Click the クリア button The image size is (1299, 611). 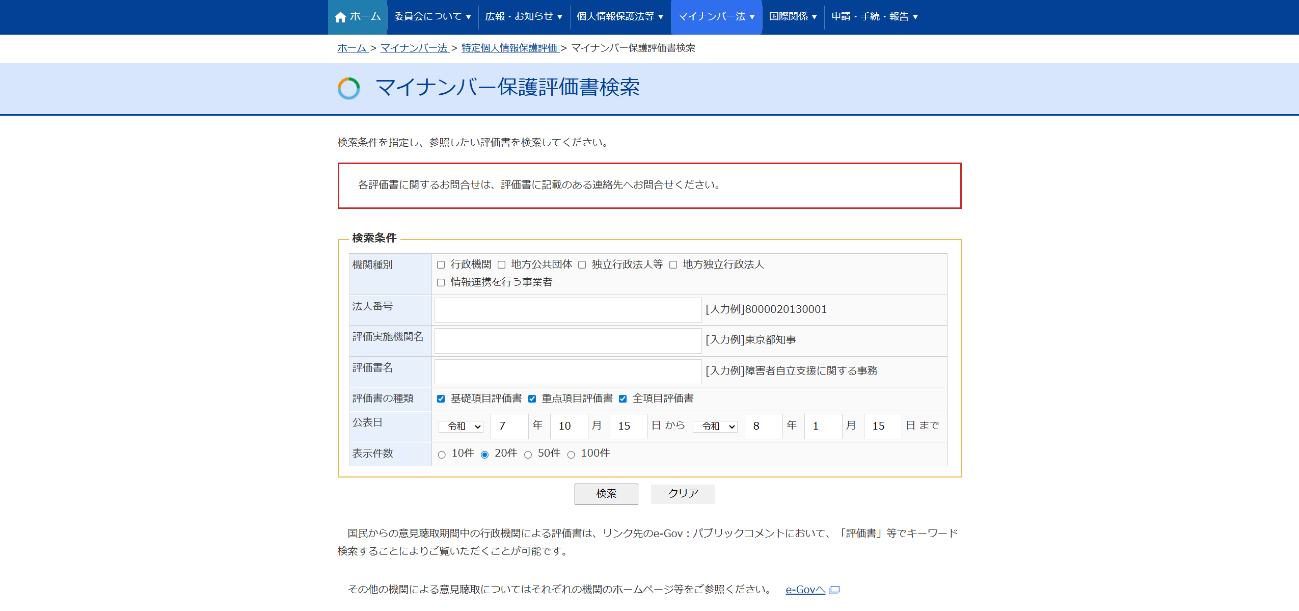pyautogui.click(x=682, y=493)
